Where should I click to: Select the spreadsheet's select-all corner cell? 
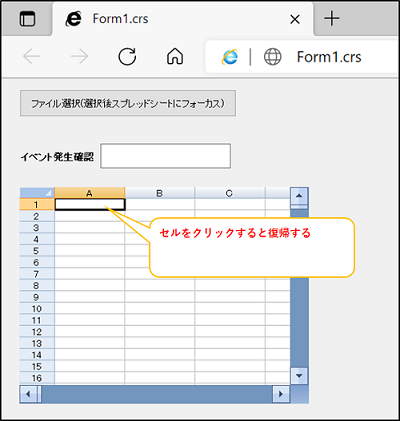(37, 193)
